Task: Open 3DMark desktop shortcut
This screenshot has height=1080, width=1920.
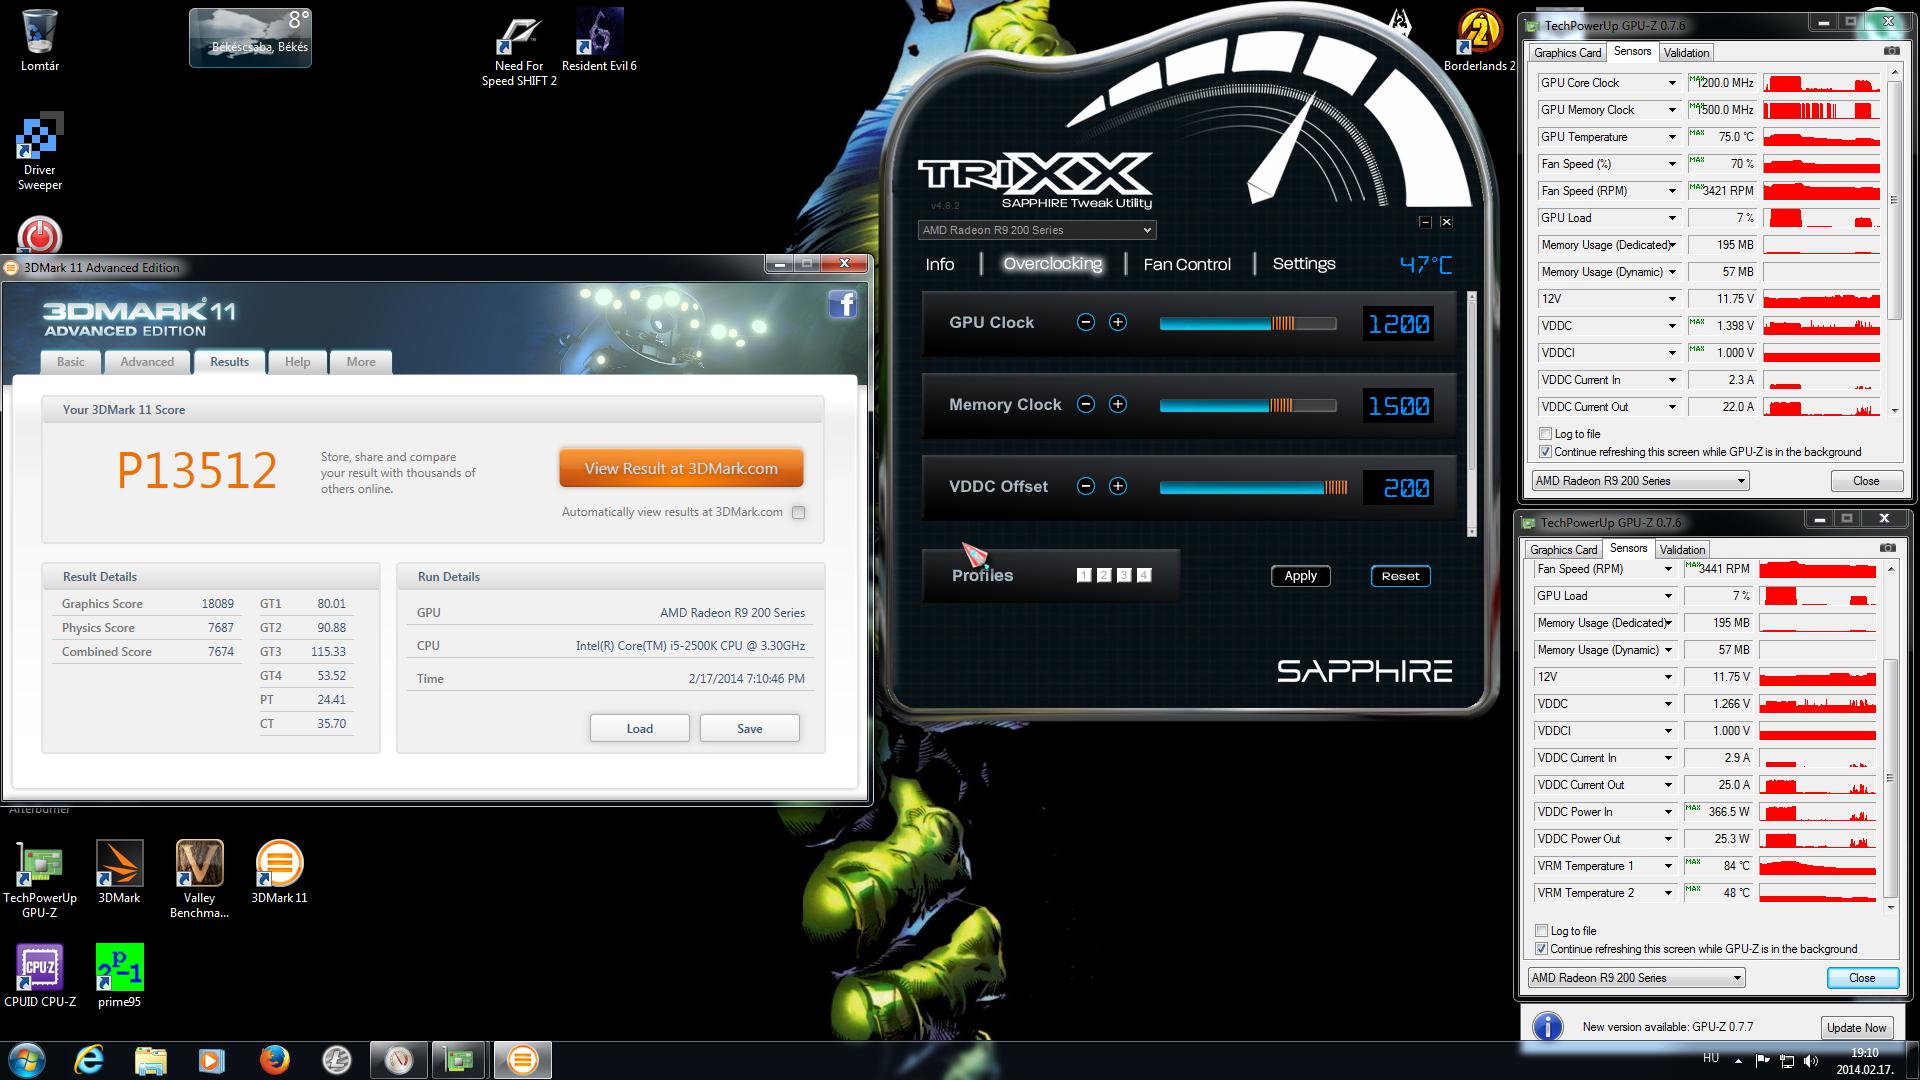Action: coord(119,873)
